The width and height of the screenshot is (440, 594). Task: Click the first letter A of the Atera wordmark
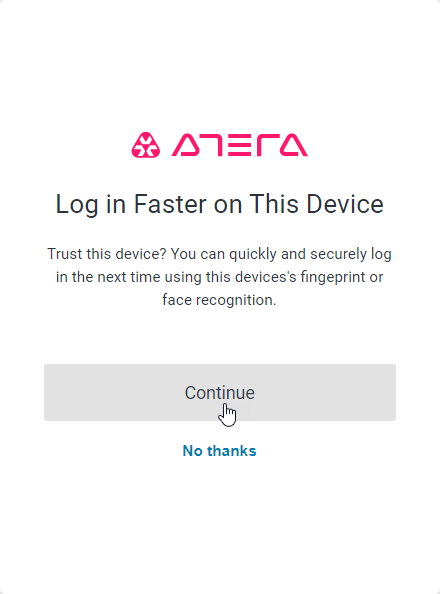tap(186, 145)
